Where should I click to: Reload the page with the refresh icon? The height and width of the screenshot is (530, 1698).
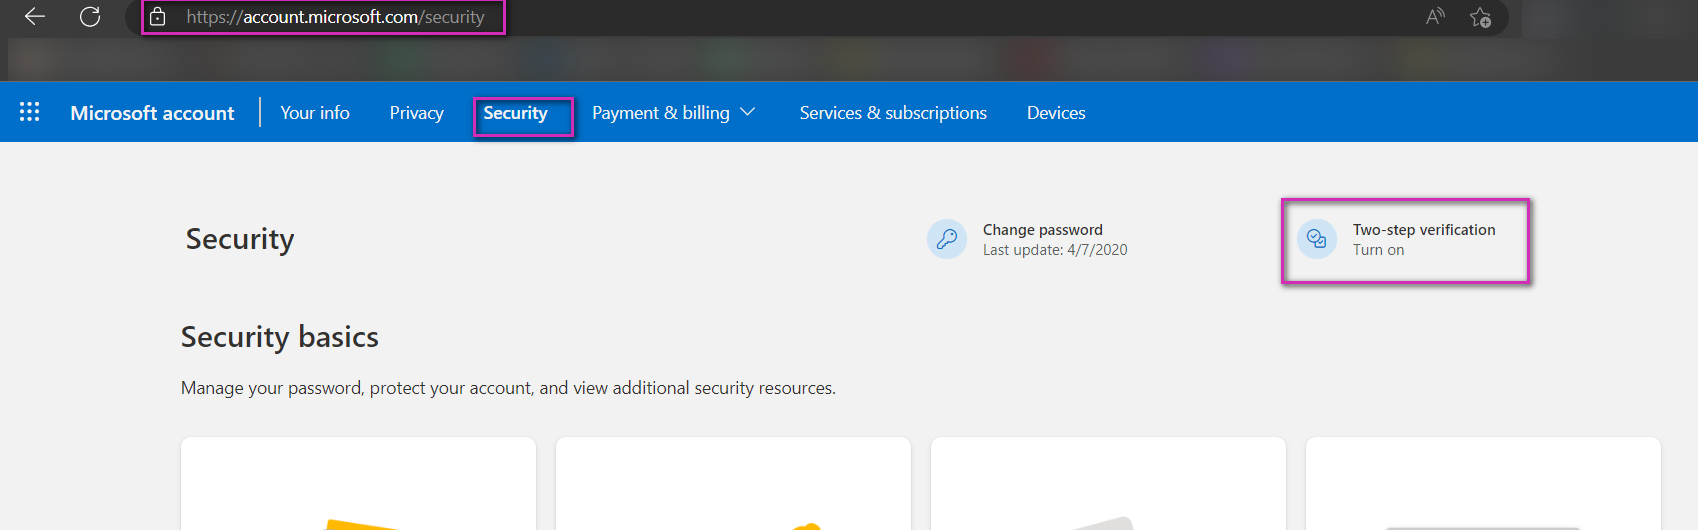pos(90,16)
